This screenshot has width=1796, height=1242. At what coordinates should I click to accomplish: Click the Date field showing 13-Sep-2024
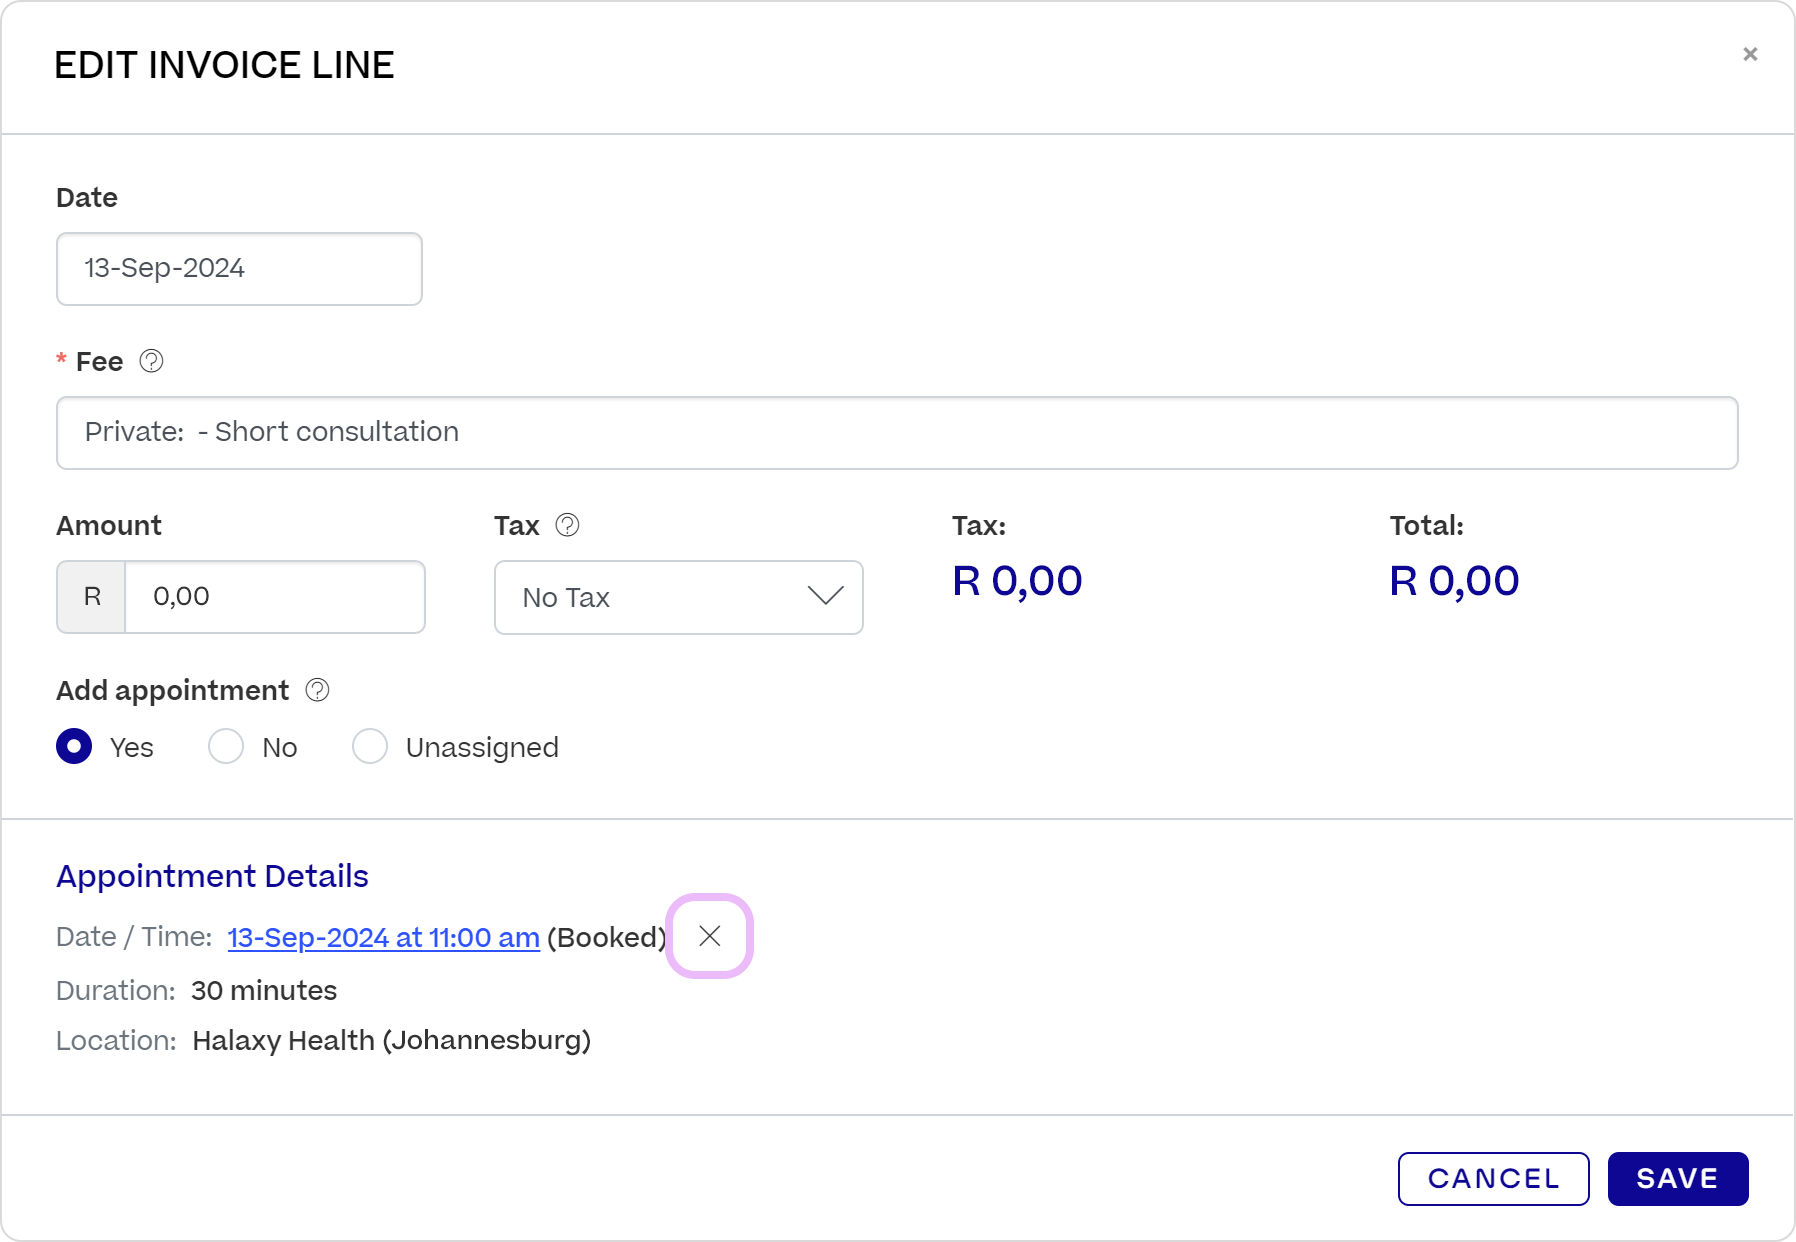(x=239, y=269)
